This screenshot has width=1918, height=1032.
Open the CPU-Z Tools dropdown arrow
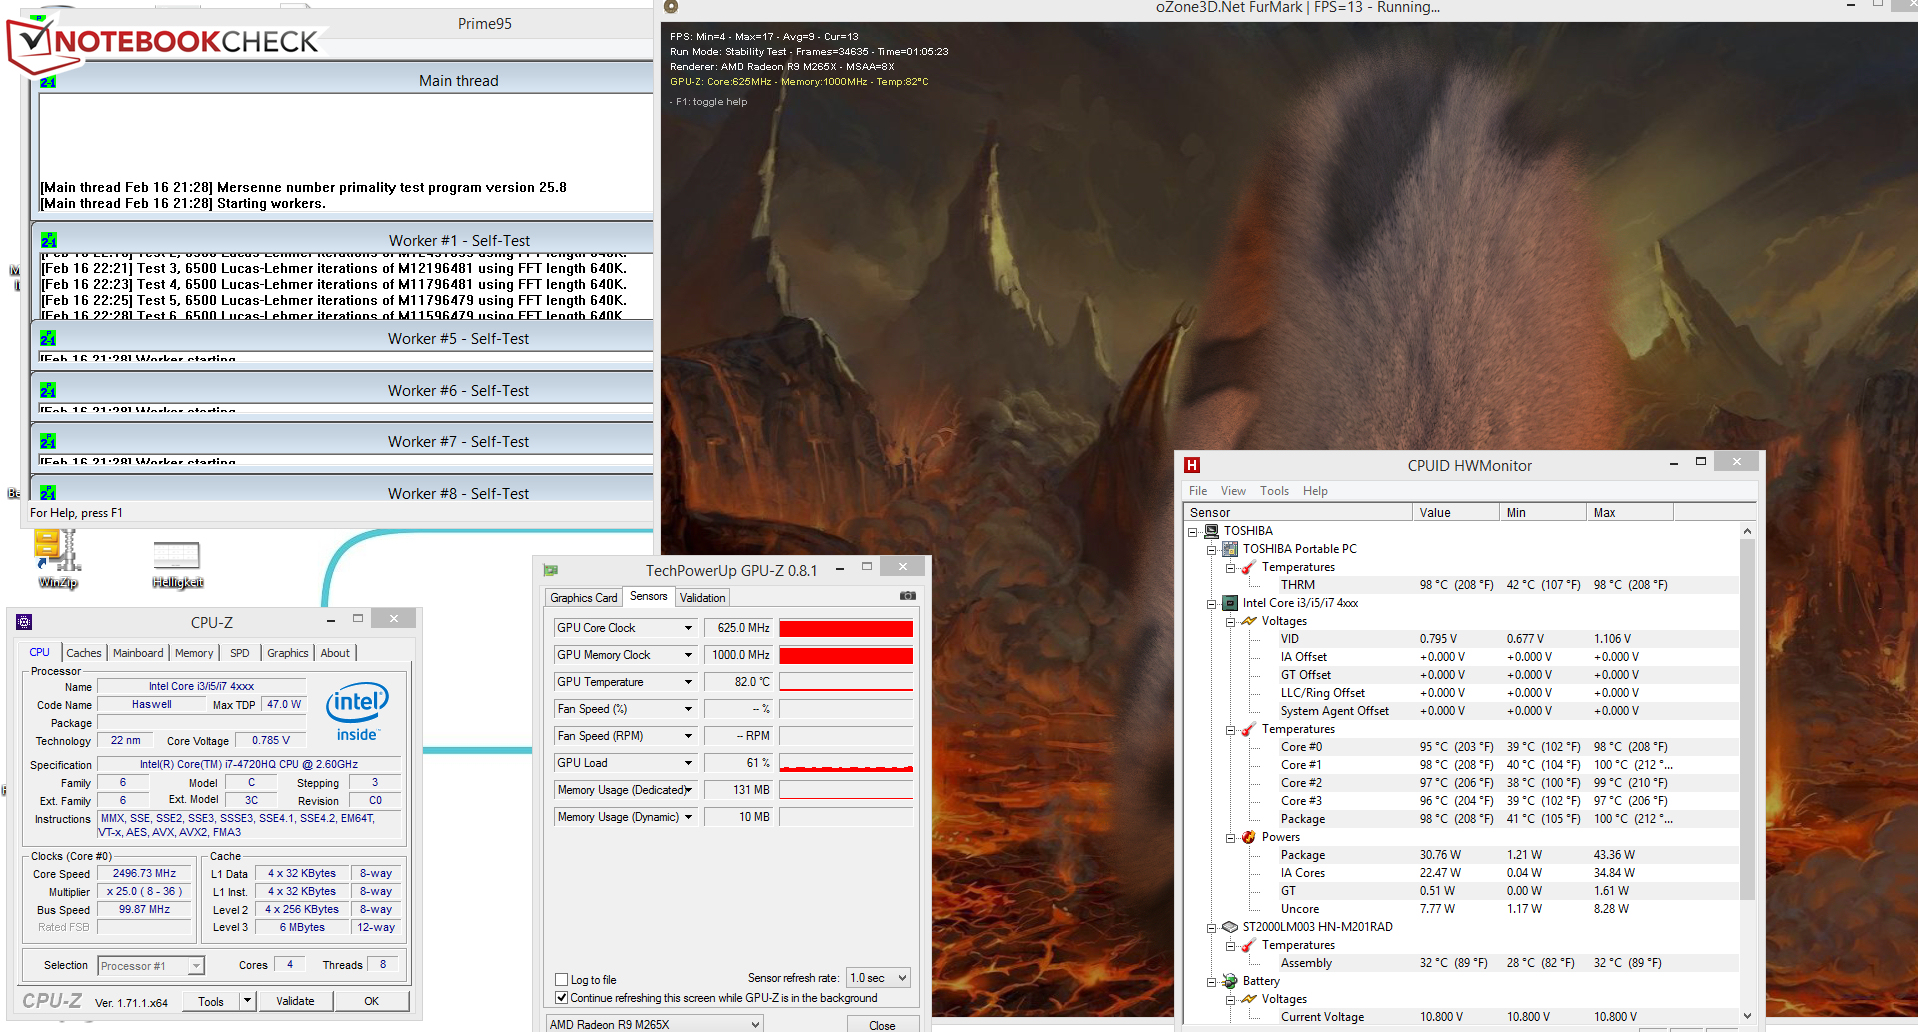click(247, 1001)
